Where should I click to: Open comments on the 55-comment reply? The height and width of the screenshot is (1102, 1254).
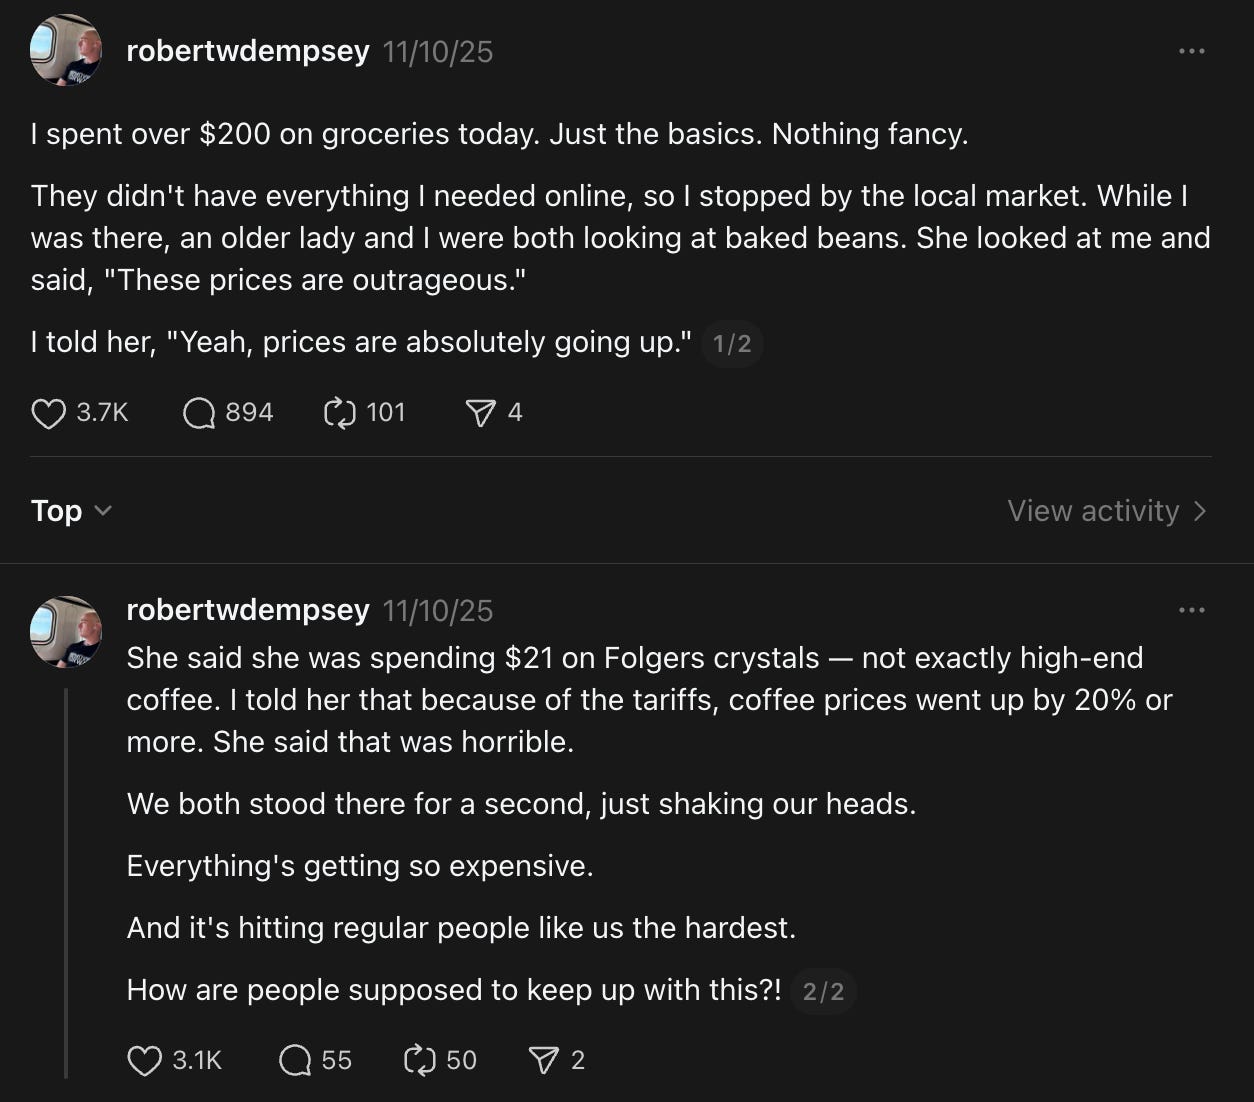[x=295, y=1060]
